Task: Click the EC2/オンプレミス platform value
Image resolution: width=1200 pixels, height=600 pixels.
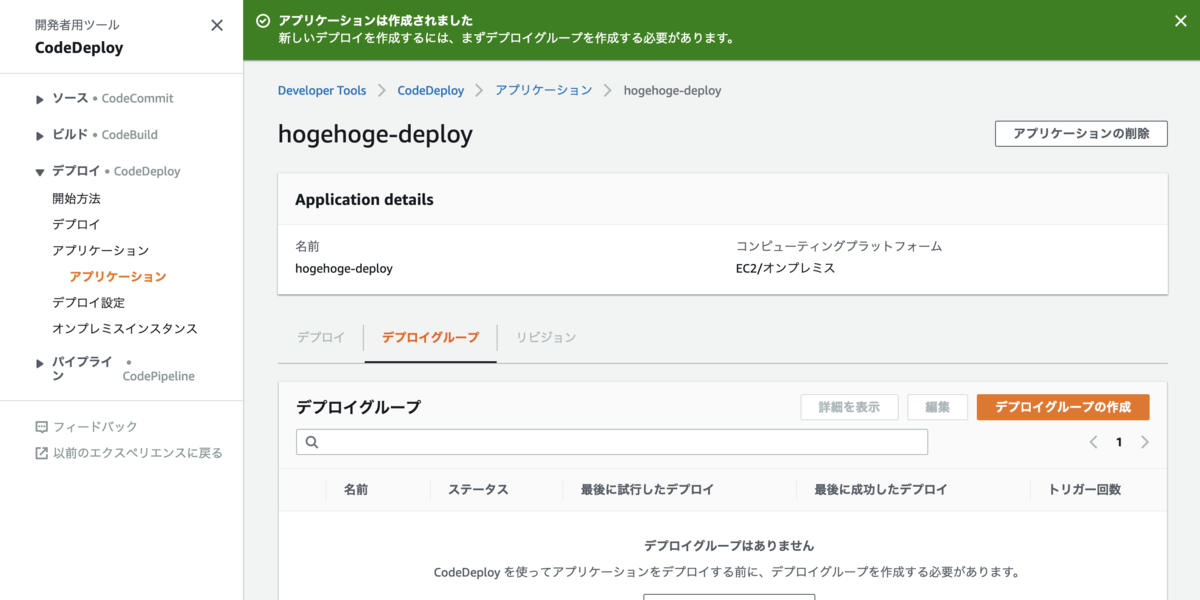Action: [785, 268]
